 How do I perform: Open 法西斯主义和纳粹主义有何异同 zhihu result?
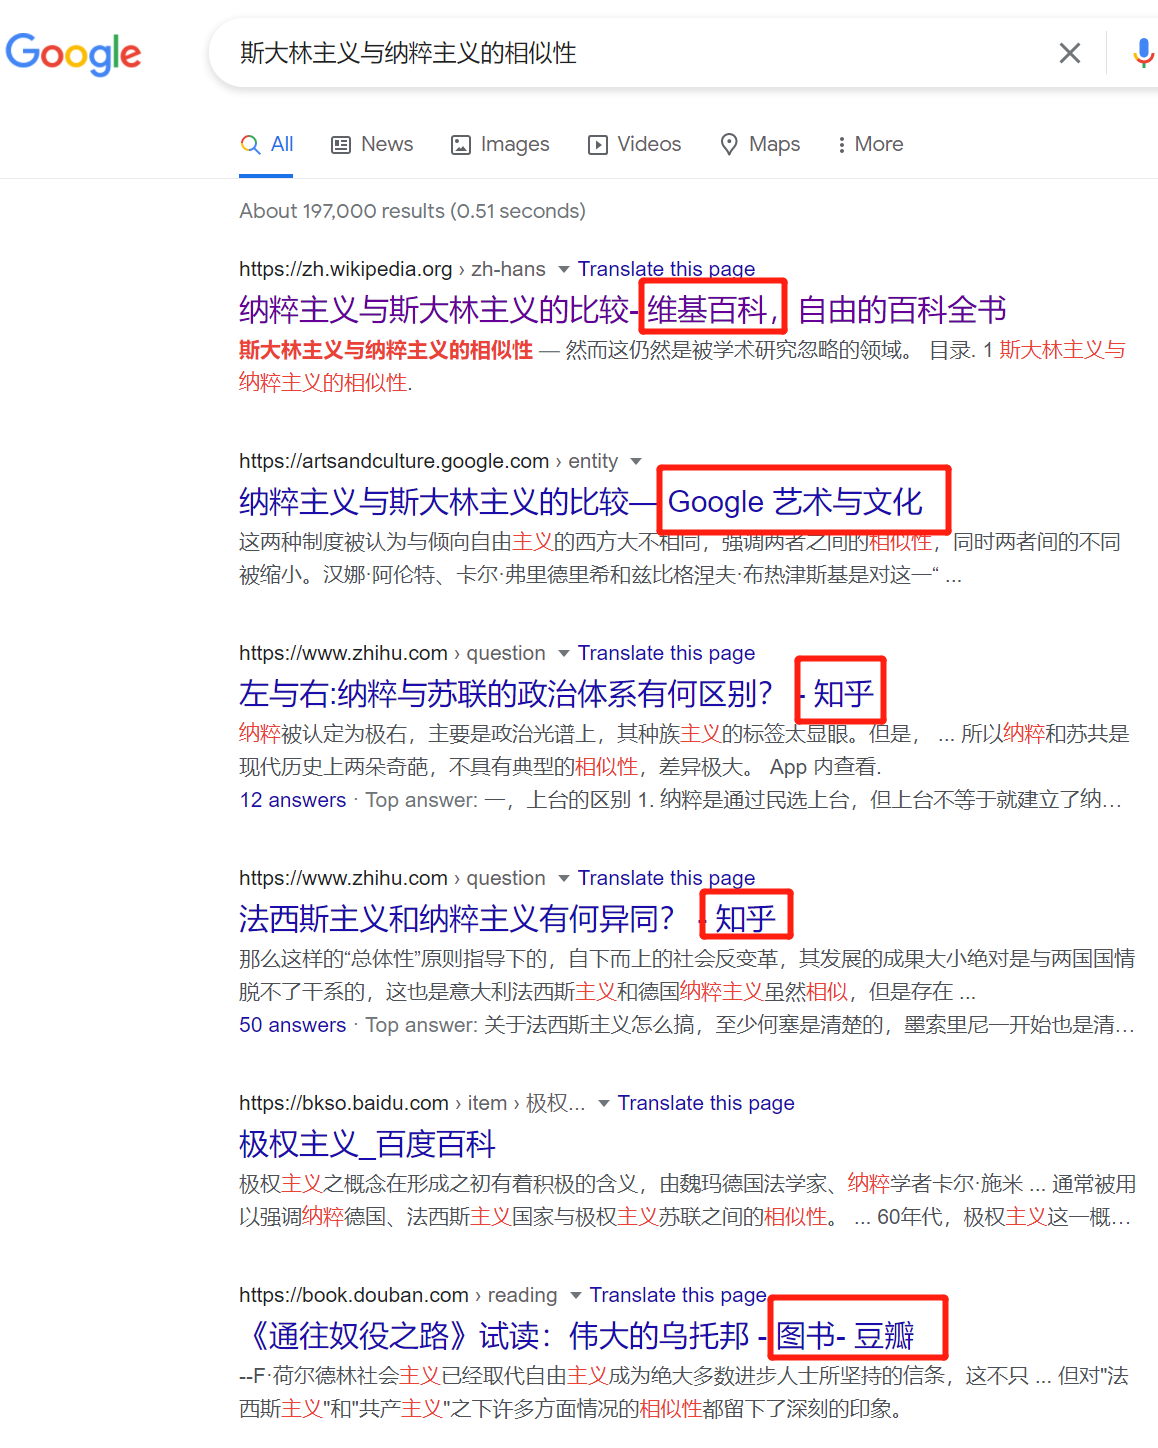coord(507,919)
